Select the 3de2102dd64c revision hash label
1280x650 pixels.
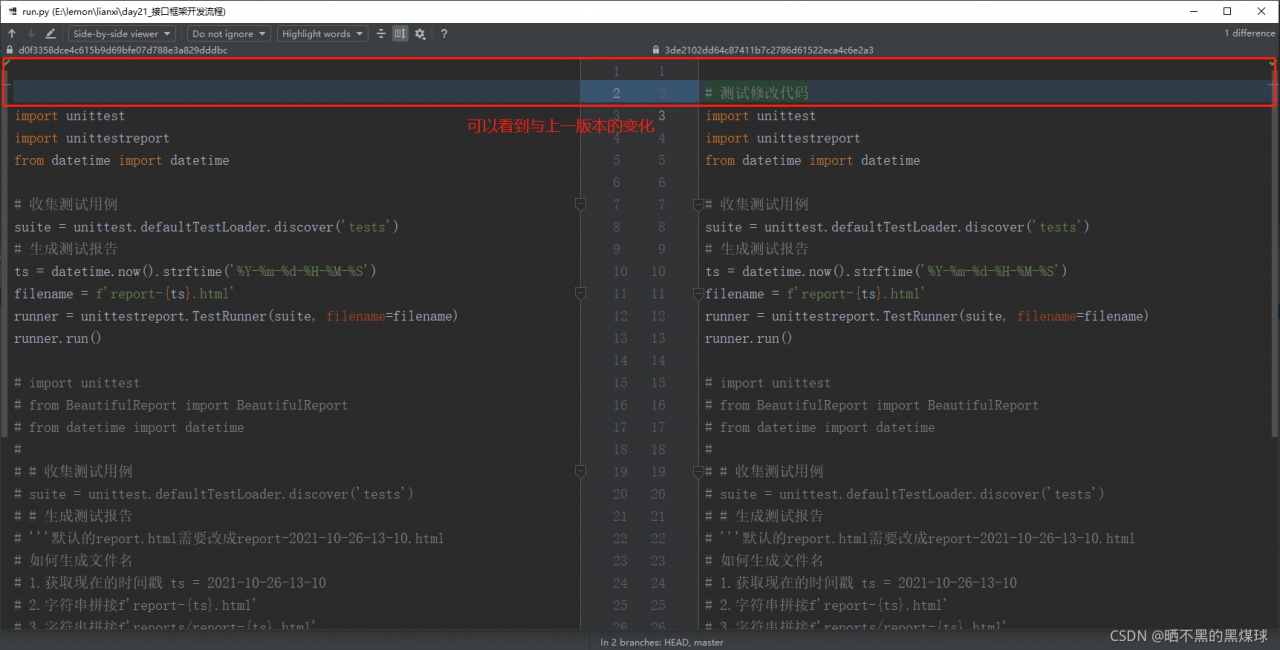(x=769, y=50)
